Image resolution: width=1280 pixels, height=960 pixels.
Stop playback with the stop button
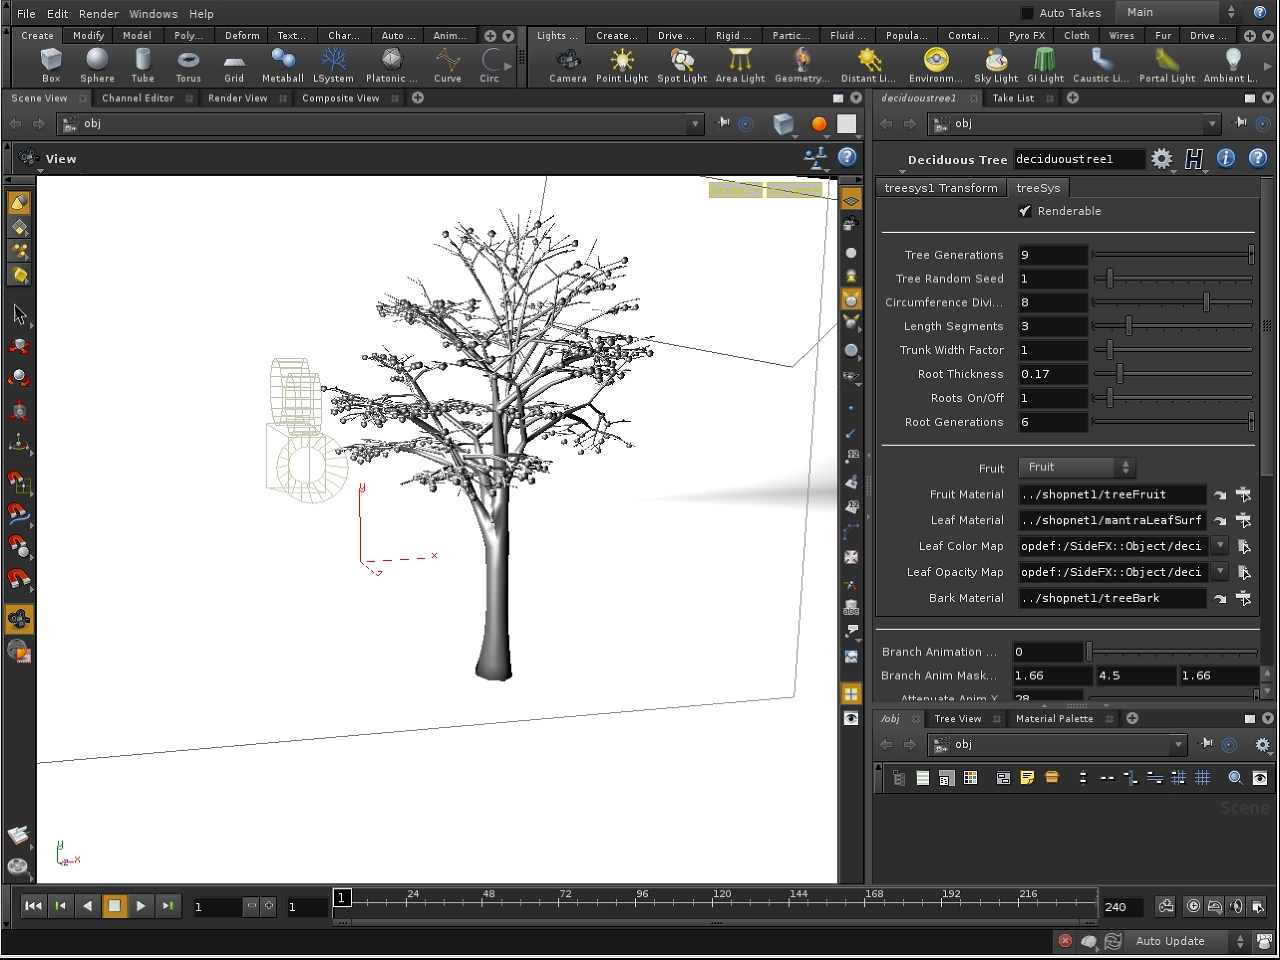114,906
